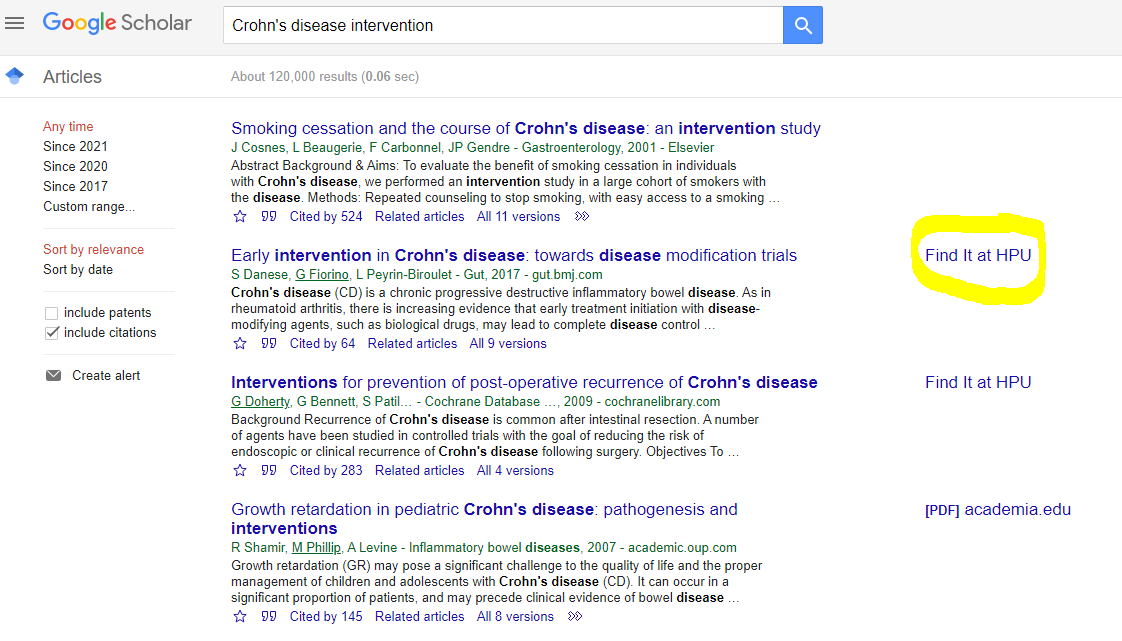This screenshot has height=641, width=1122.
Task: Open author profile G Doherty
Action: pos(260,401)
